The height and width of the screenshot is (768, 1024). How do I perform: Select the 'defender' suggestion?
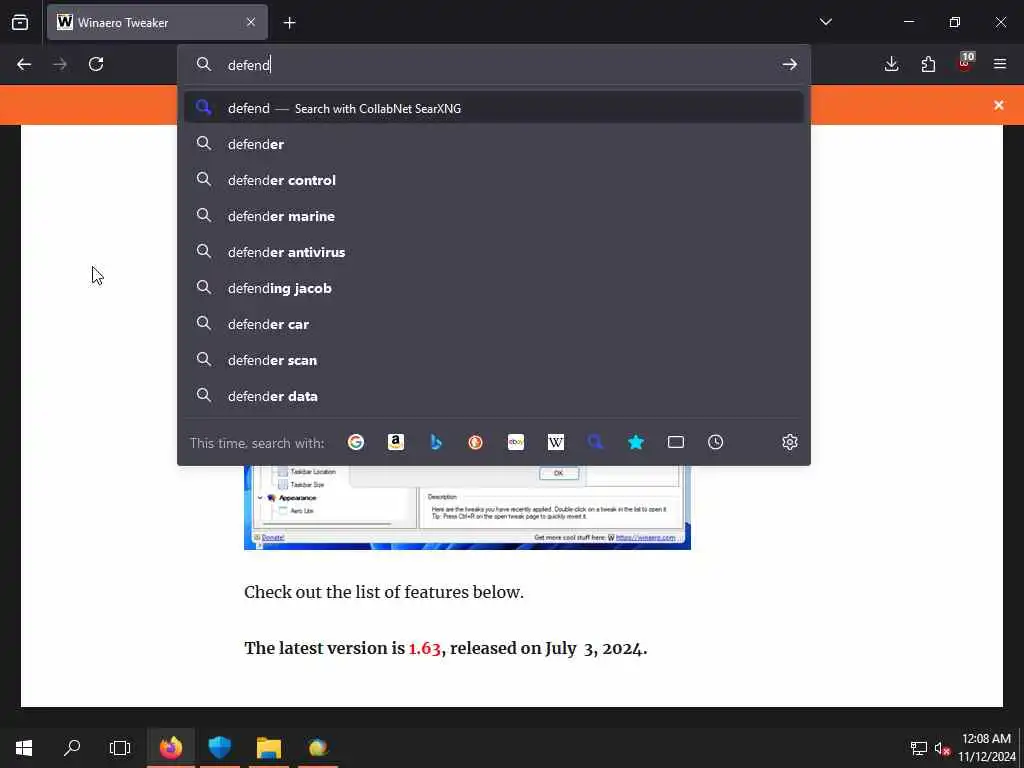pyautogui.click(x=494, y=144)
